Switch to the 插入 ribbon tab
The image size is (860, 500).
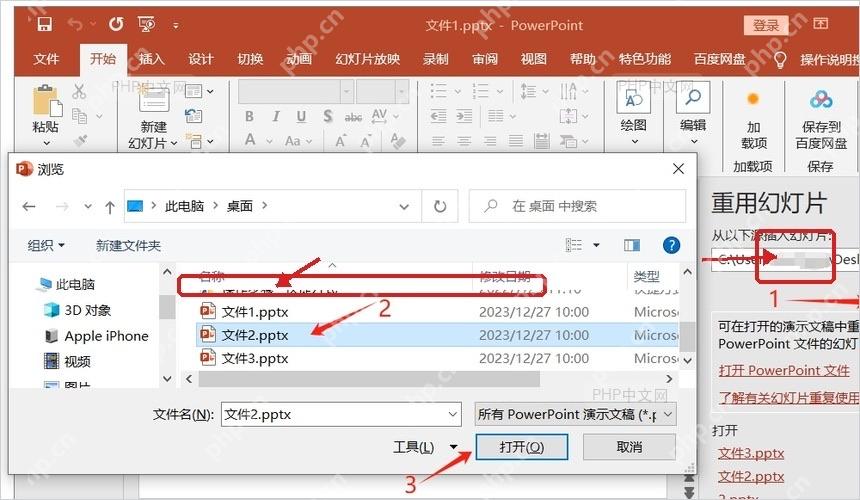point(151,59)
